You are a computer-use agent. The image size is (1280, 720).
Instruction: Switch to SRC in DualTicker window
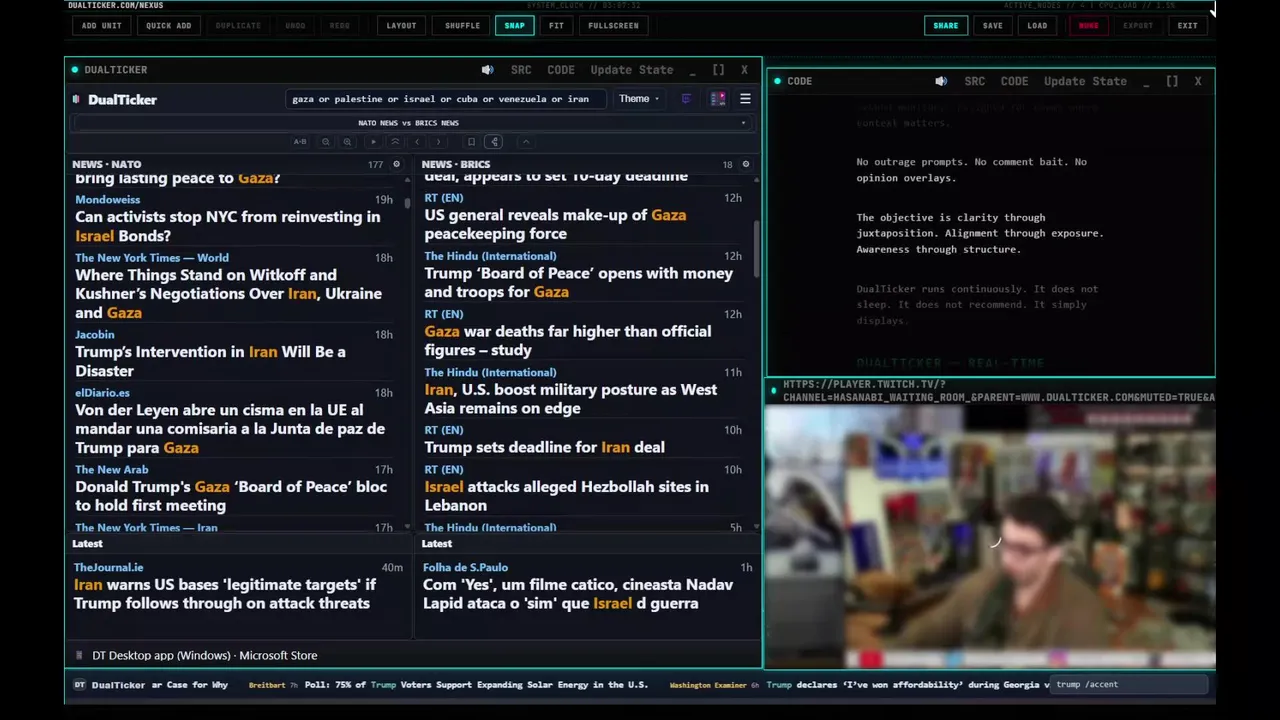(x=521, y=70)
